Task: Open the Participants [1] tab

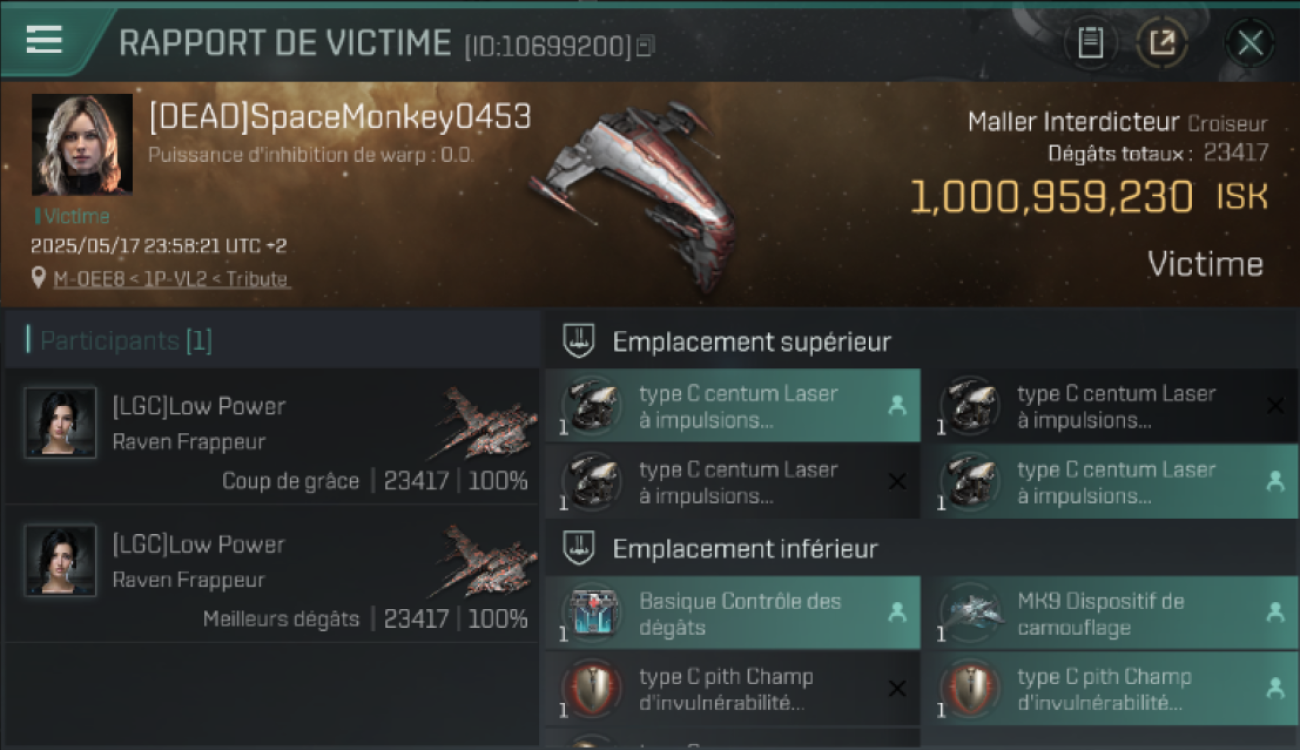Action: point(126,341)
